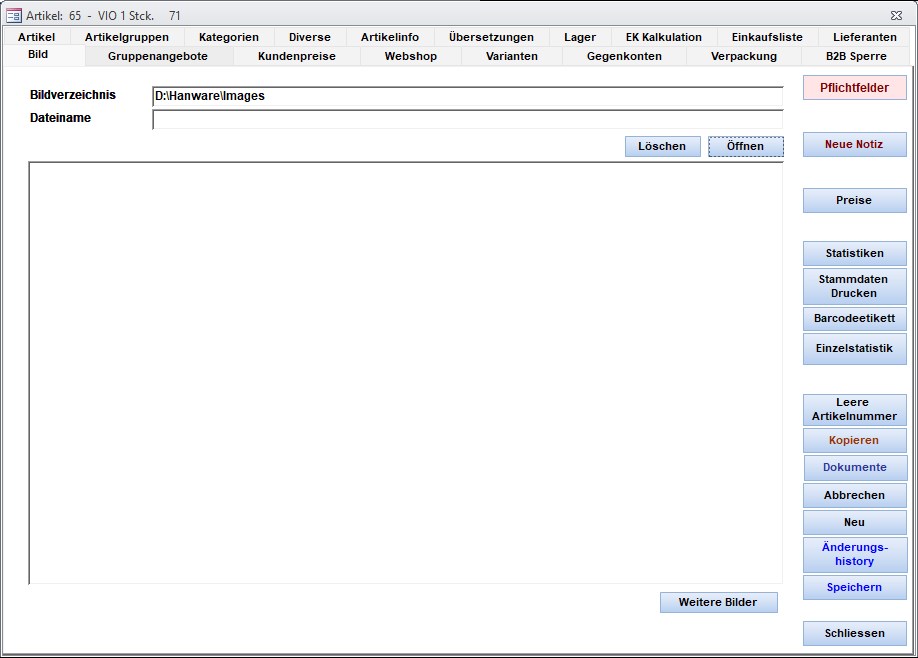Click the Barcodeetikett button
Image resolution: width=918 pixels, height=658 pixels.
[x=854, y=318]
